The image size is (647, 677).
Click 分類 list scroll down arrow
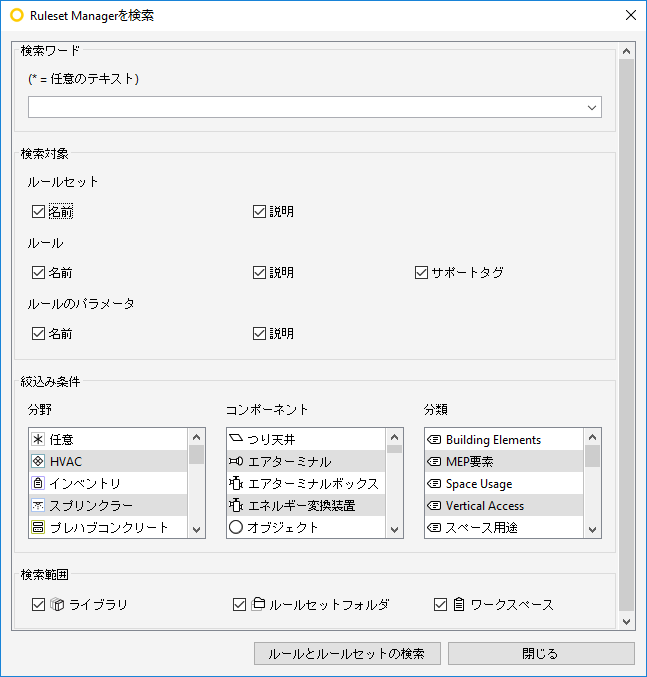click(x=592, y=530)
